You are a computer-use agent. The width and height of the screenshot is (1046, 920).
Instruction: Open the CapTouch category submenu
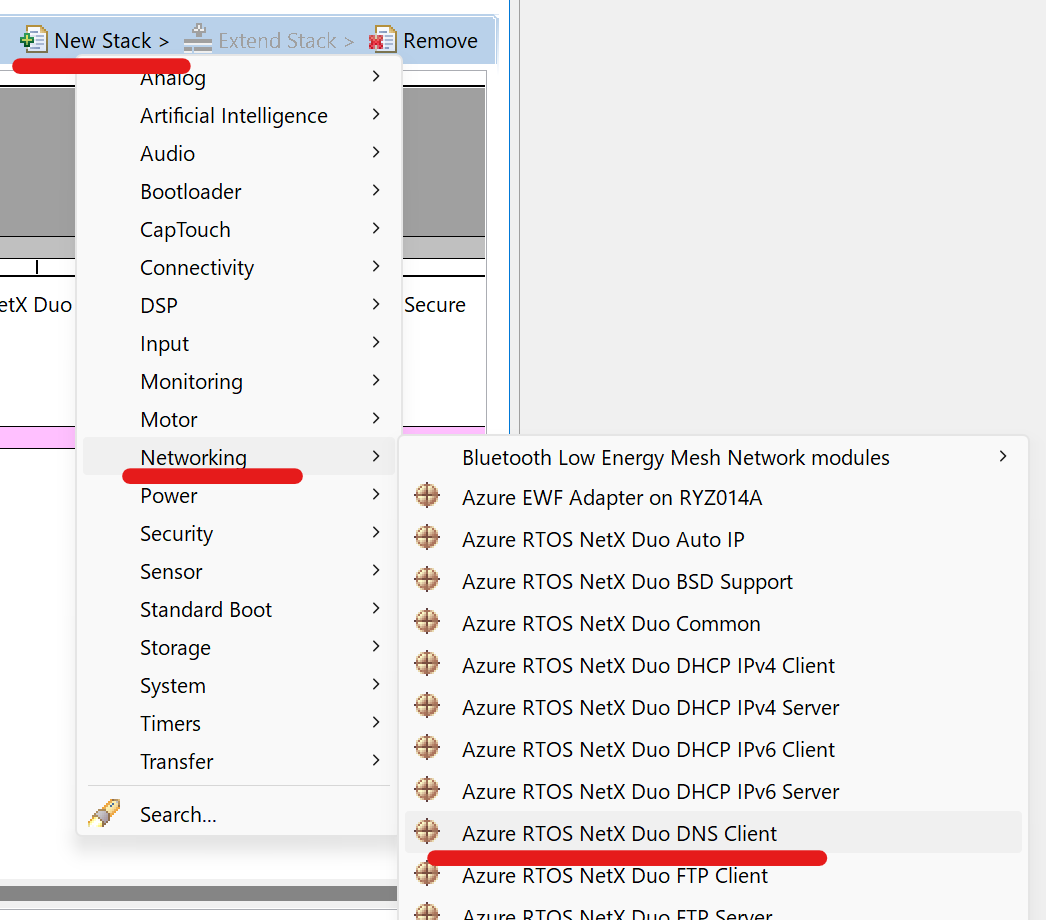[239, 229]
